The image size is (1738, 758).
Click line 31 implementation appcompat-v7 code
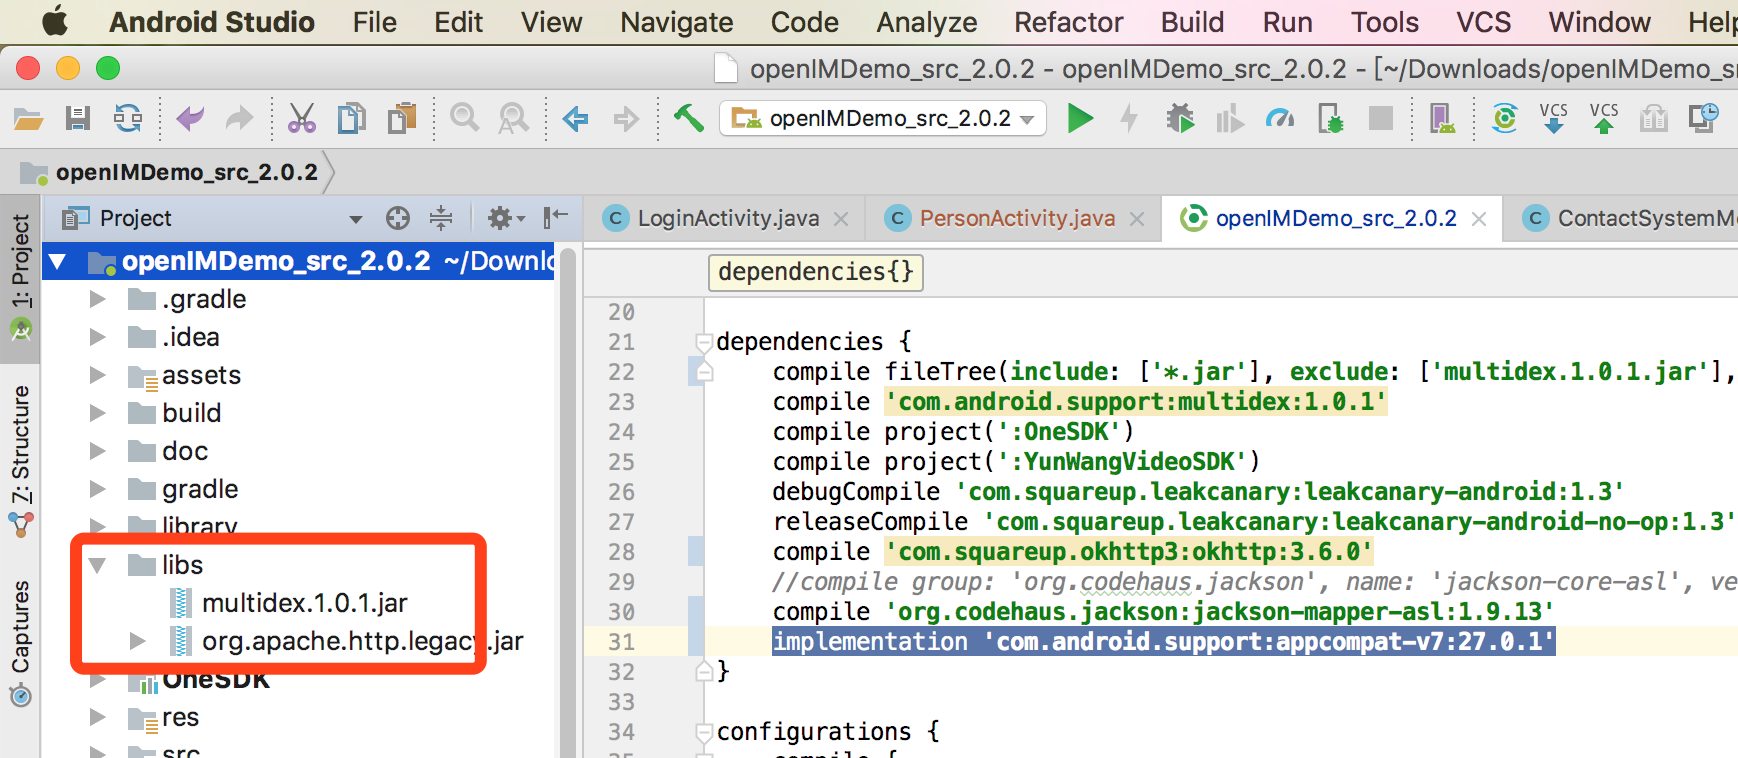click(x=1163, y=641)
